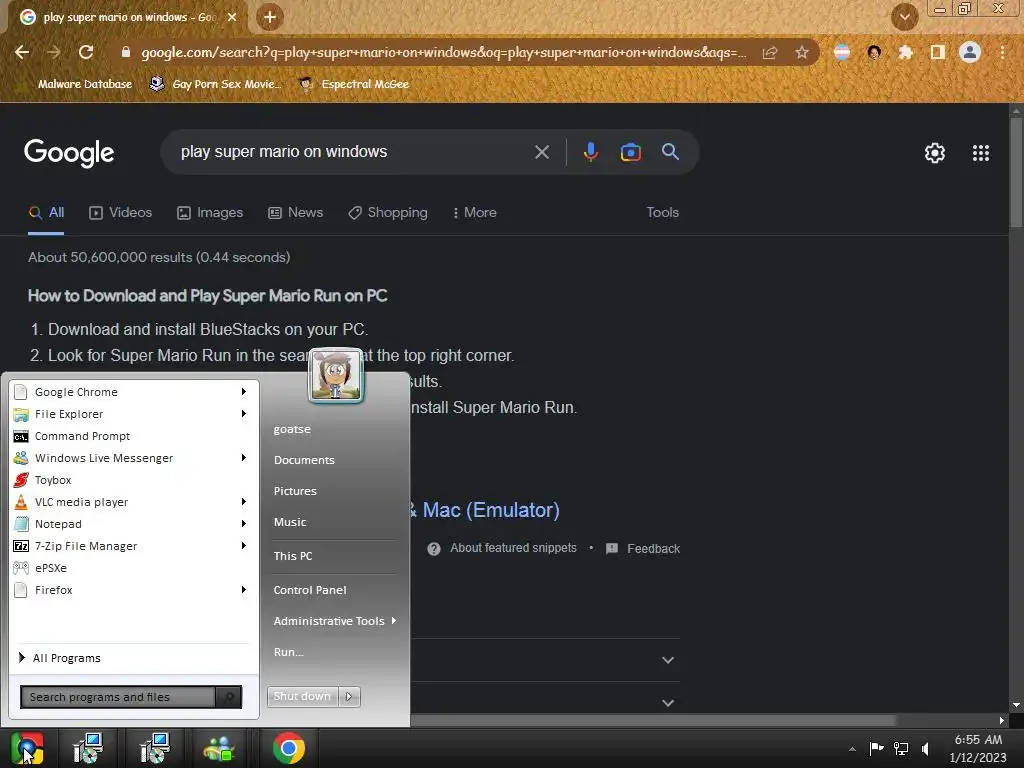Screen dimensions: 1024x768
Task: Expand Google Chrome submenu arrow in Start menu
Action: click(x=244, y=392)
